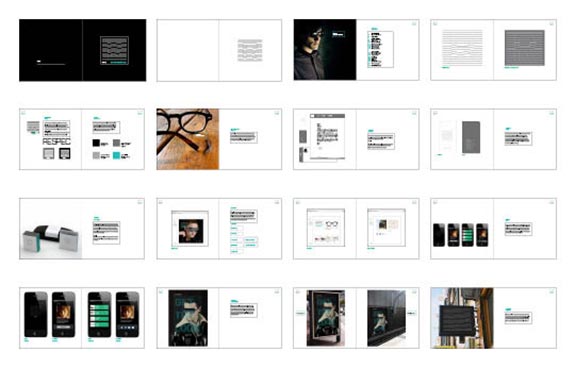
Task: Open the website homepage mockup spread
Action: 219,229
